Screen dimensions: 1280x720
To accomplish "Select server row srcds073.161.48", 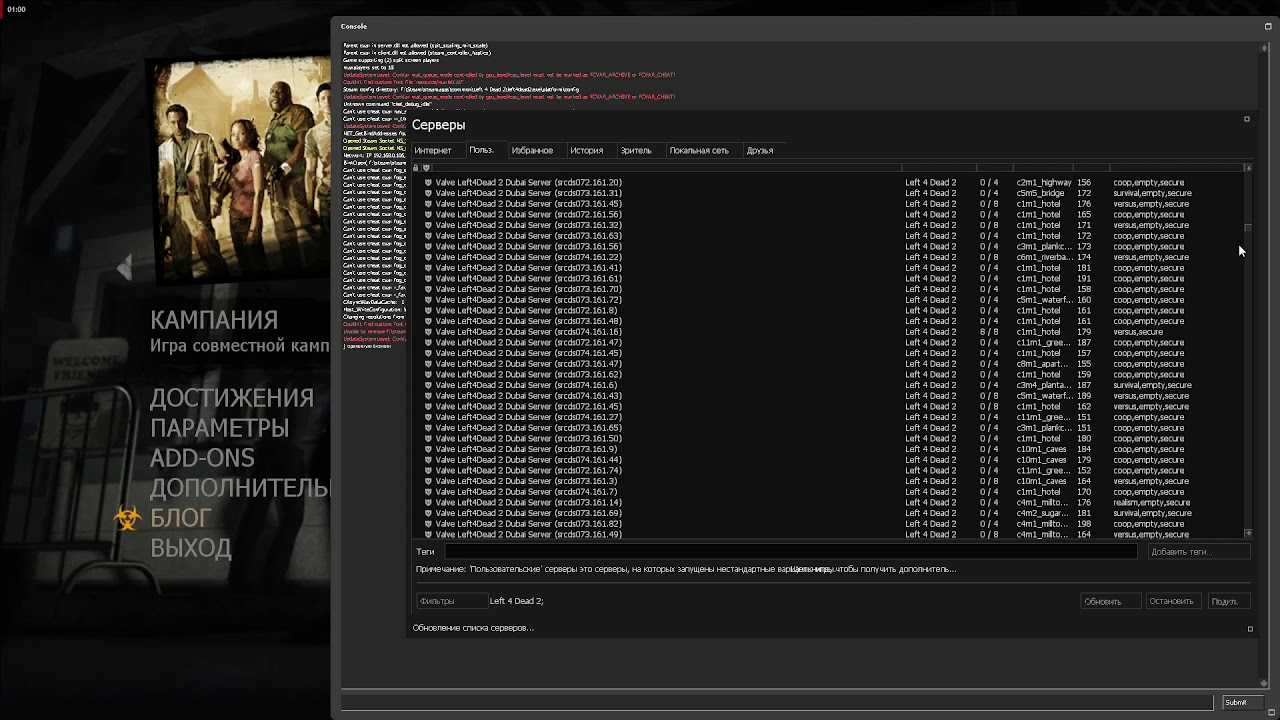I will [x=830, y=321].
